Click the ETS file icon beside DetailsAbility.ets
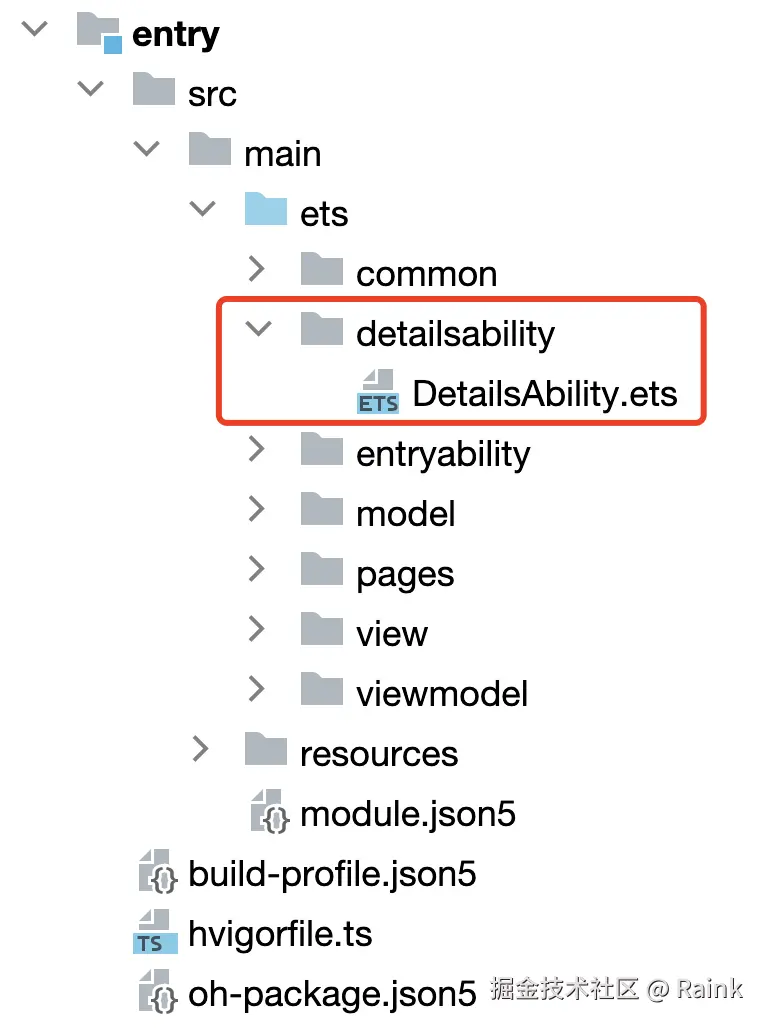The width and height of the screenshot is (768, 1028). 378,392
